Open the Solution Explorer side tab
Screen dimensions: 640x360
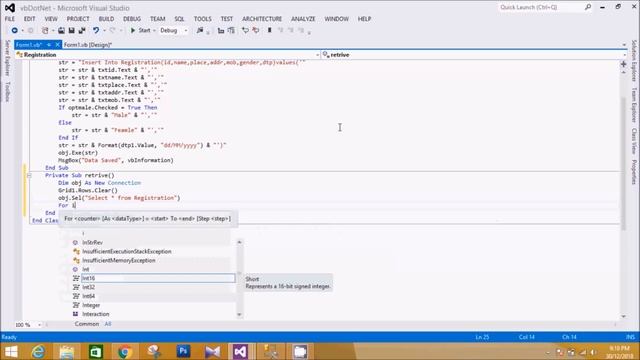(x=634, y=60)
